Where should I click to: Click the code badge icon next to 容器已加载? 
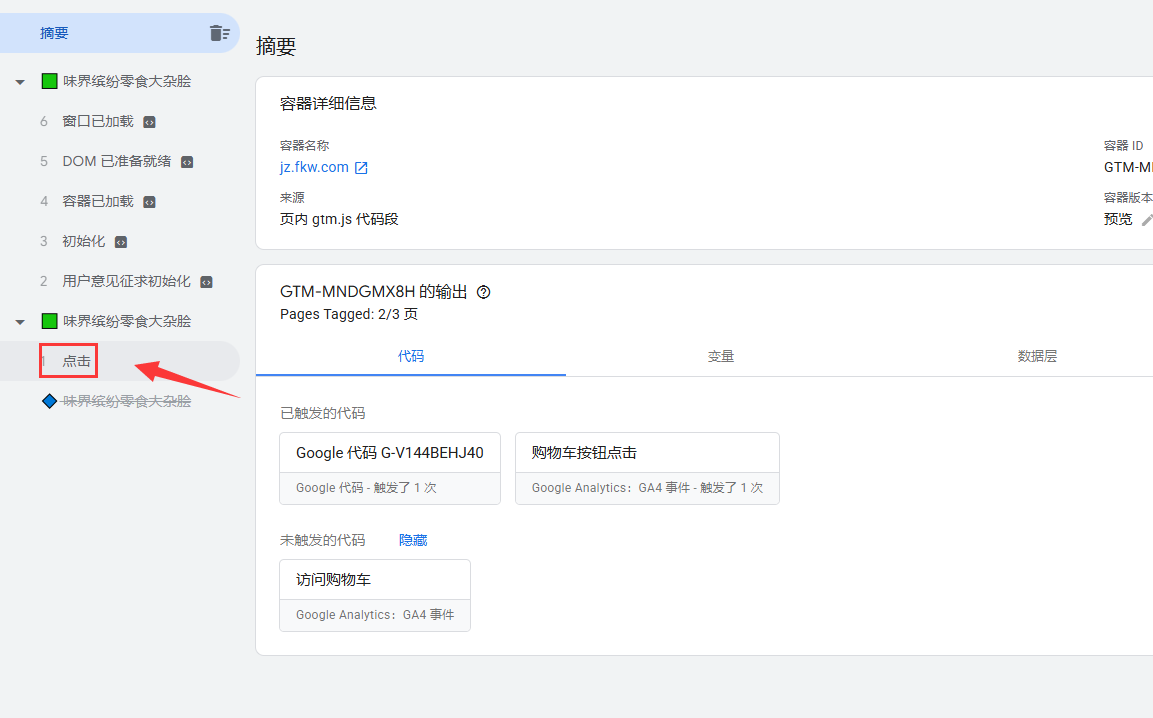149,202
